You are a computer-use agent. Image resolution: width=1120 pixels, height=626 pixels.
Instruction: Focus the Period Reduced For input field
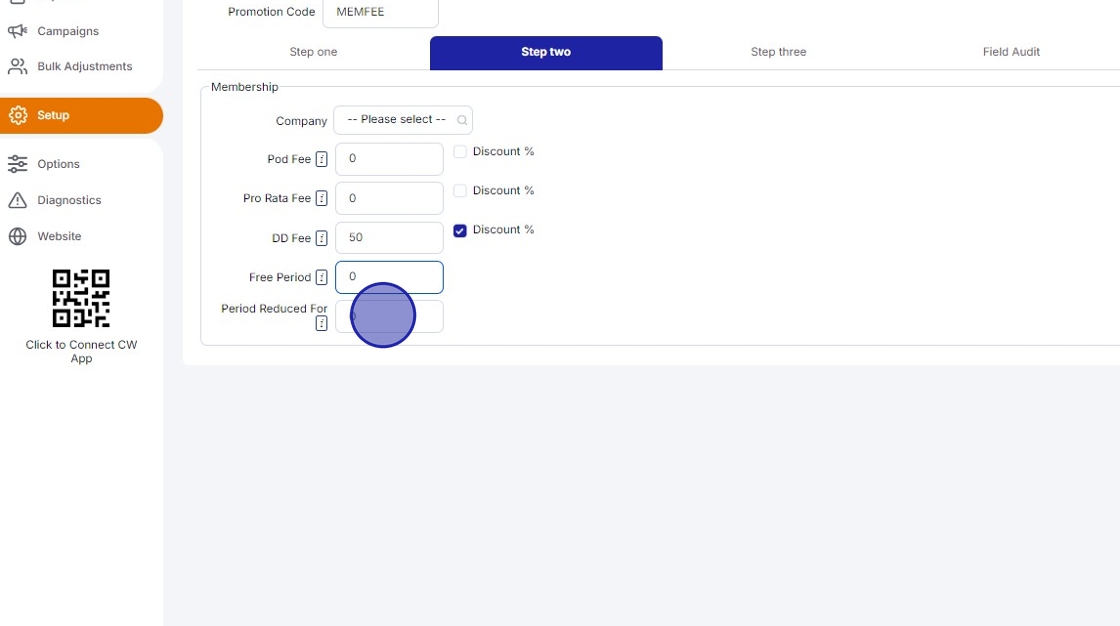(389, 316)
